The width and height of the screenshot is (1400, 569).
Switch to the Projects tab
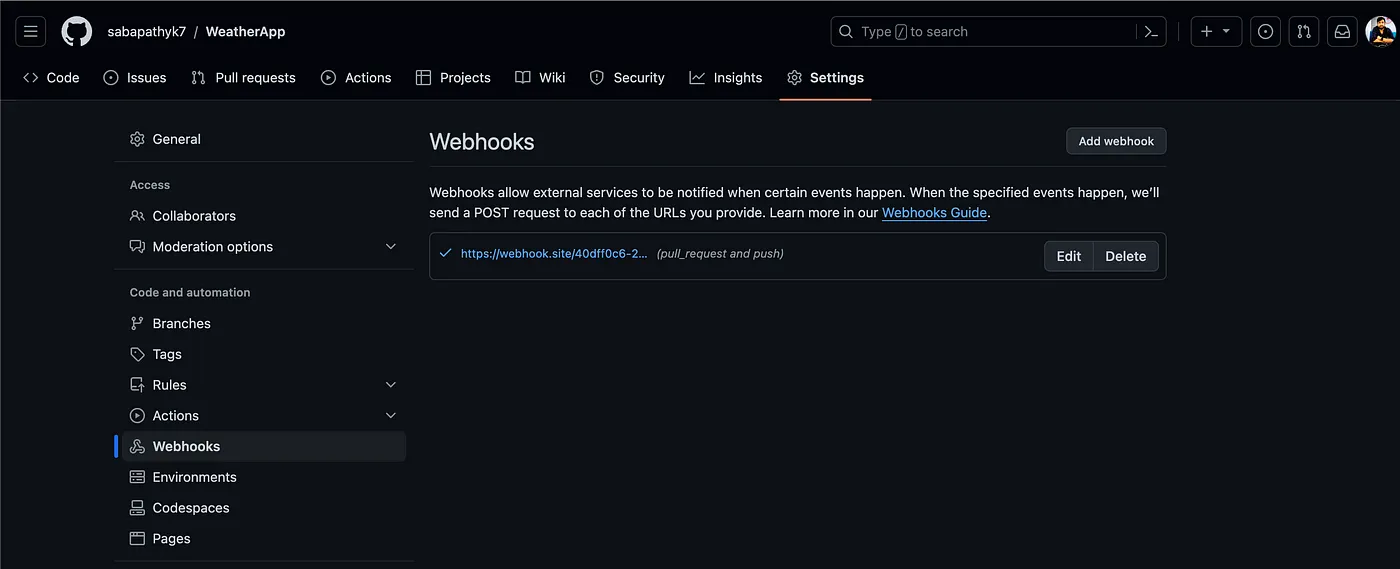pos(453,77)
